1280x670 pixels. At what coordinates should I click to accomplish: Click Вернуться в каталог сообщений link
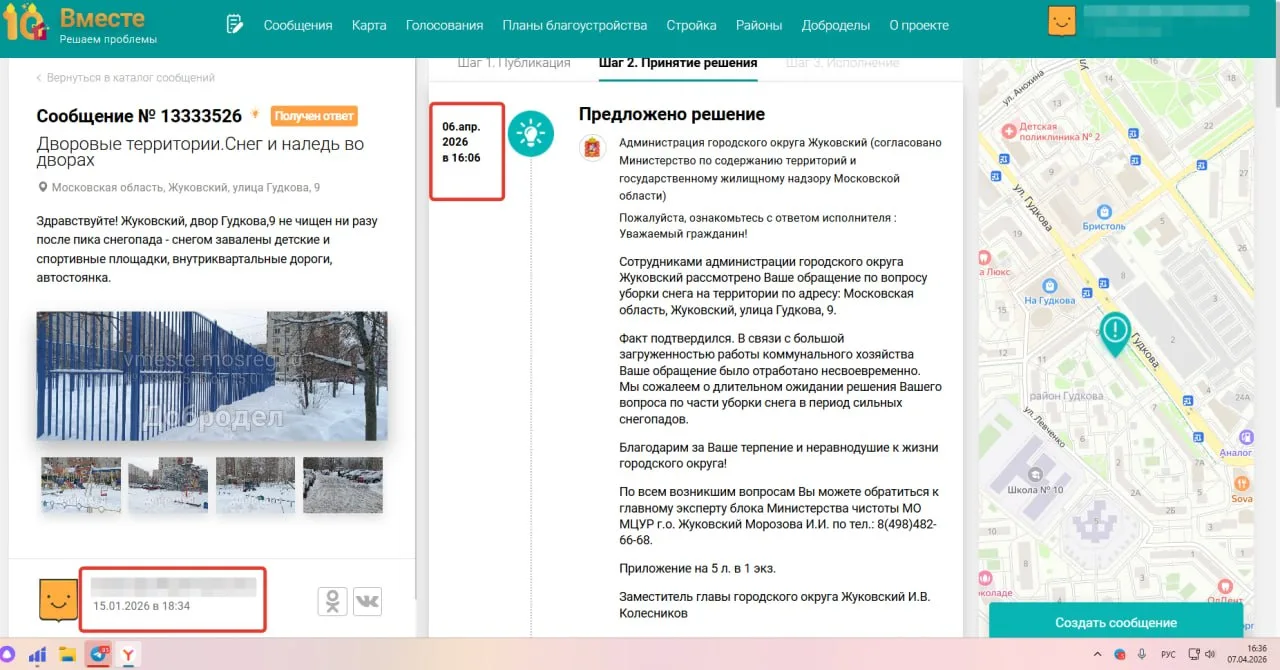(x=125, y=77)
